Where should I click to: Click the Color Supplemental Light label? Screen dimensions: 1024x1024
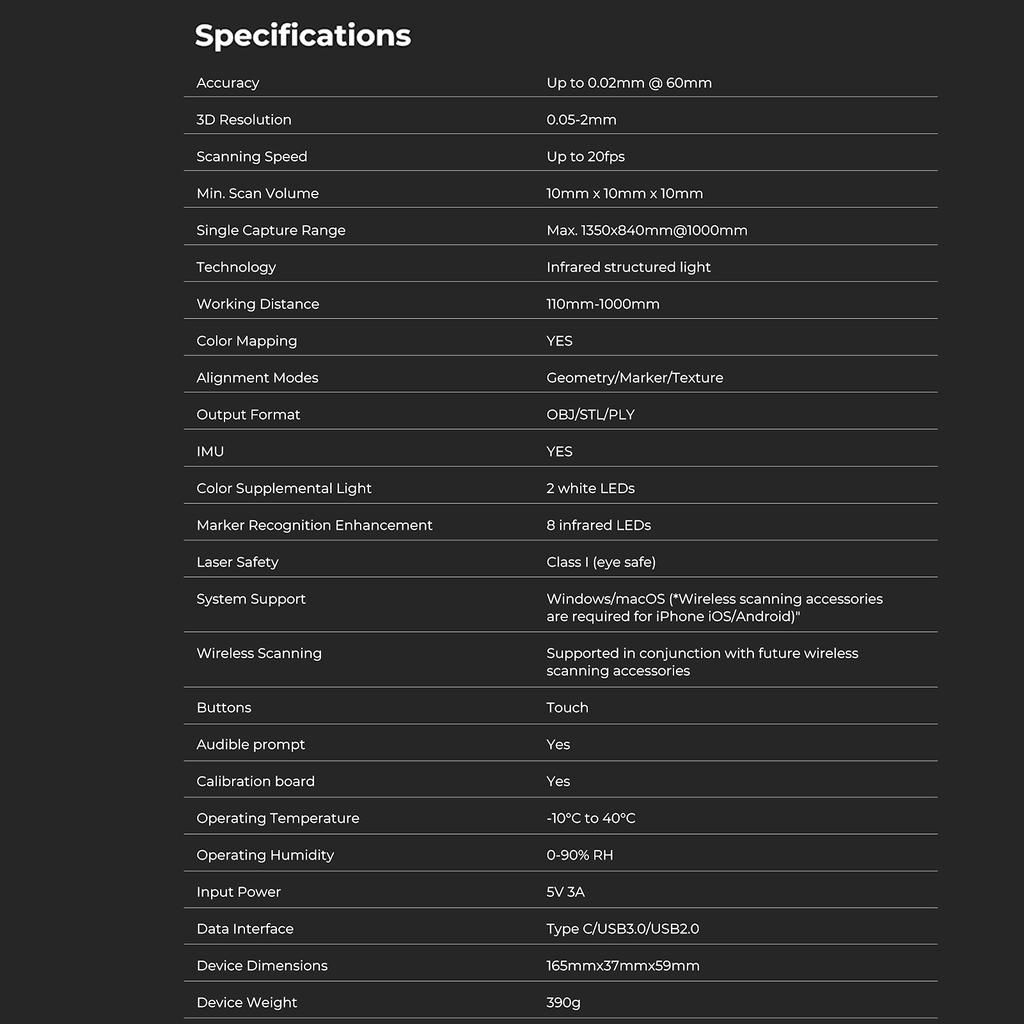click(x=284, y=489)
